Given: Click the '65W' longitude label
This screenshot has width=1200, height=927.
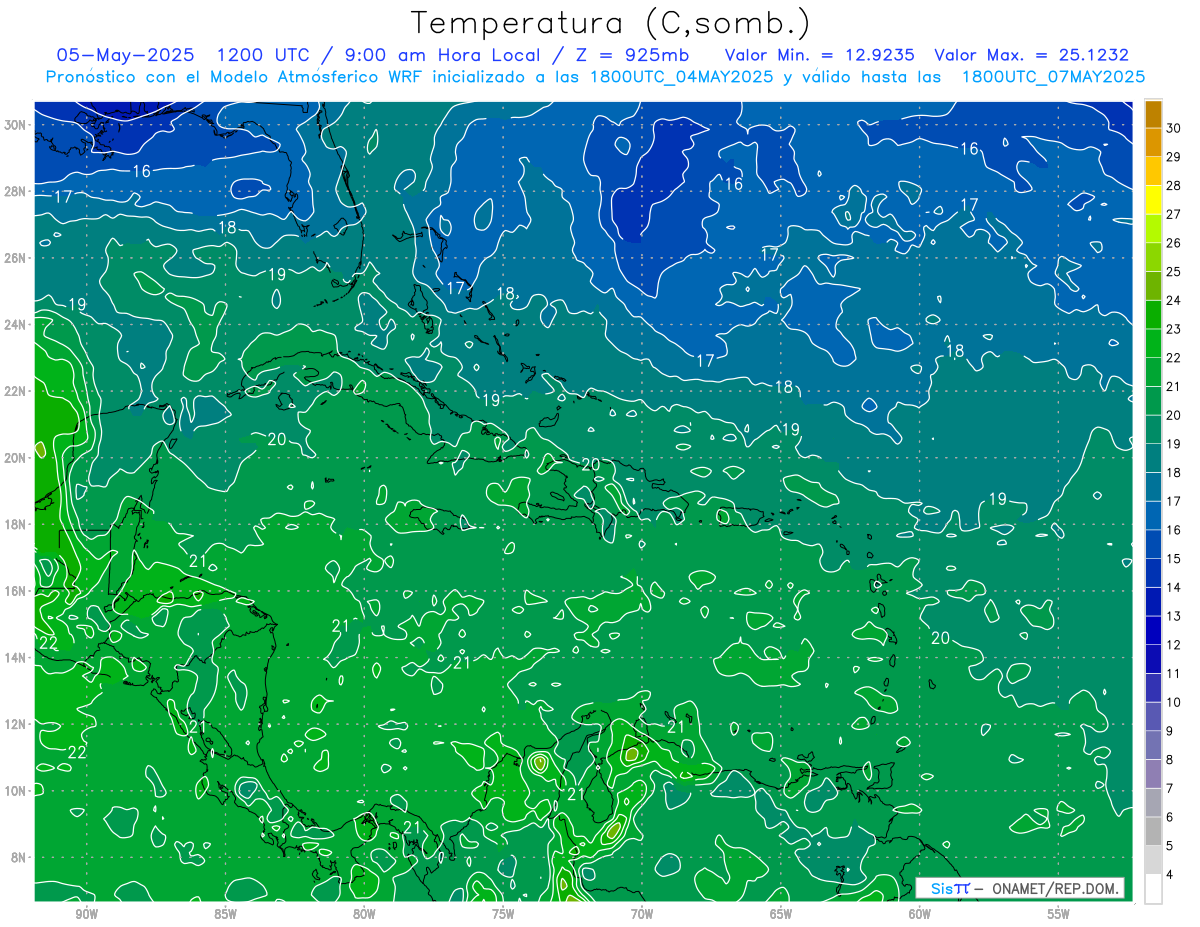Looking at the screenshot, I should pos(781,914).
